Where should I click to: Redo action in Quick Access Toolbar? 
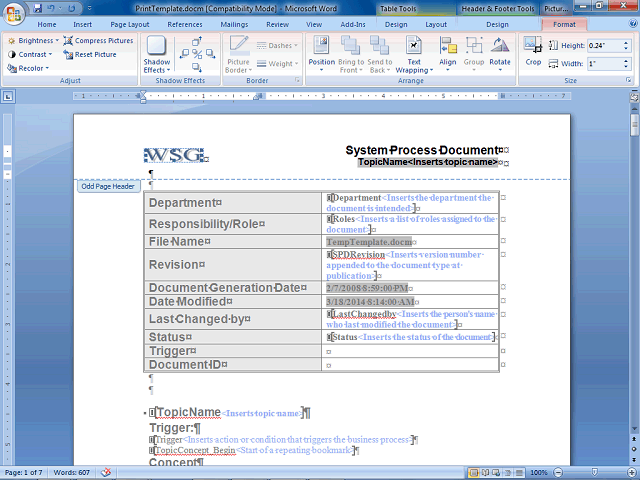(72, 8)
